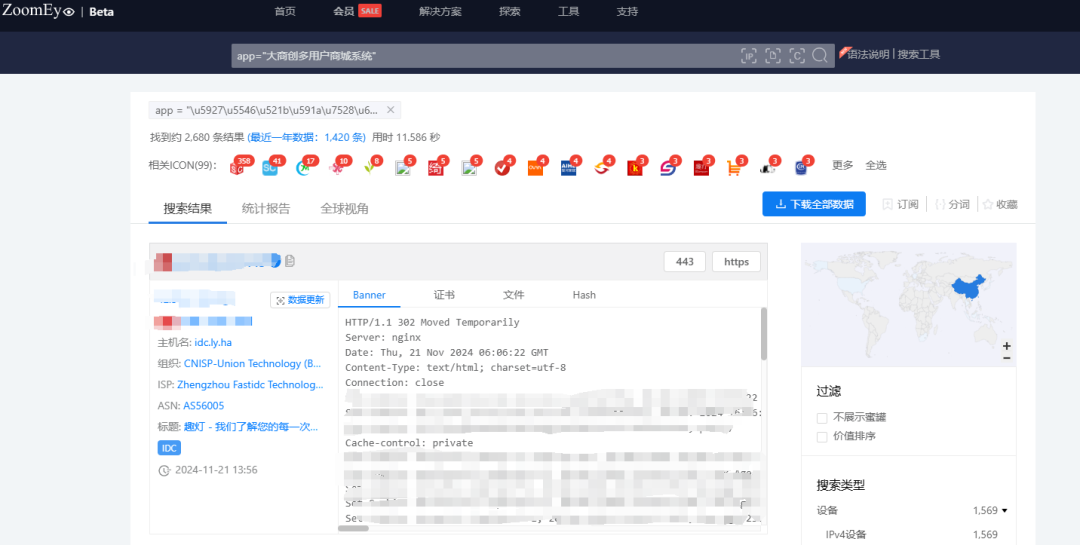Collapse 设备 row arrow next to 1,569
The height and width of the screenshot is (545, 1080).
point(1004,511)
